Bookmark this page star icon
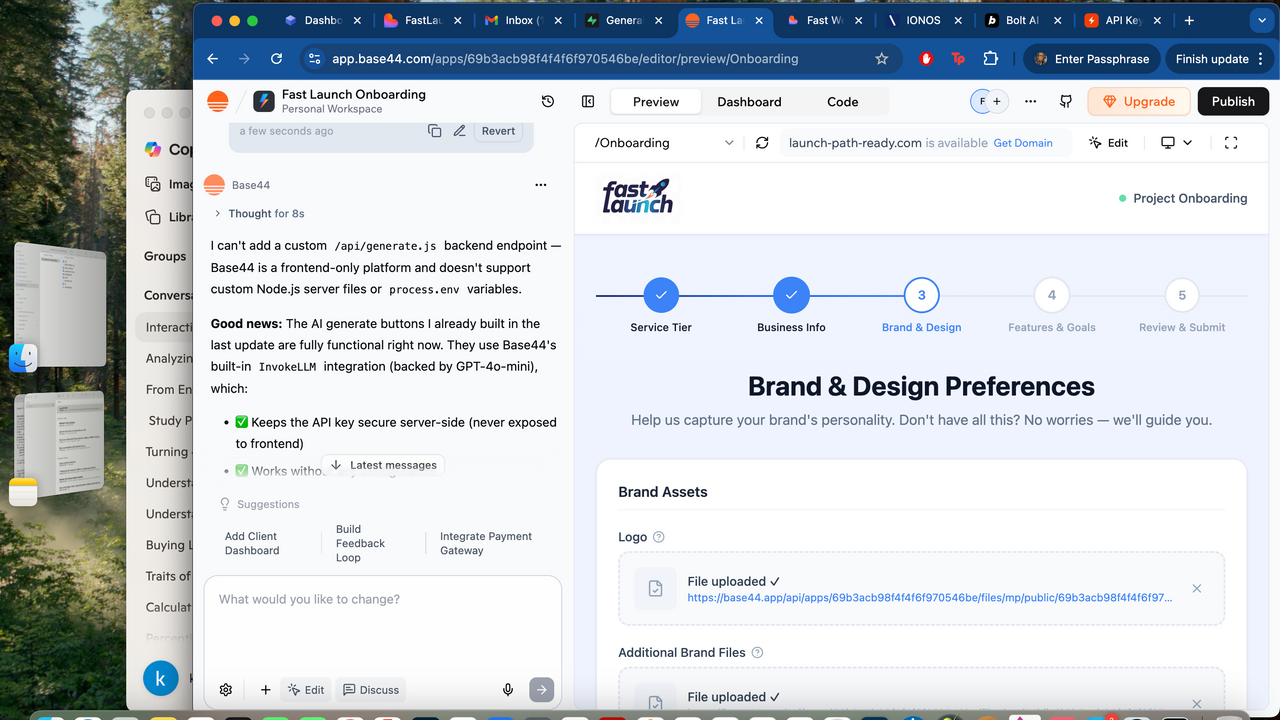The width and height of the screenshot is (1280, 720). [x=881, y=59]
